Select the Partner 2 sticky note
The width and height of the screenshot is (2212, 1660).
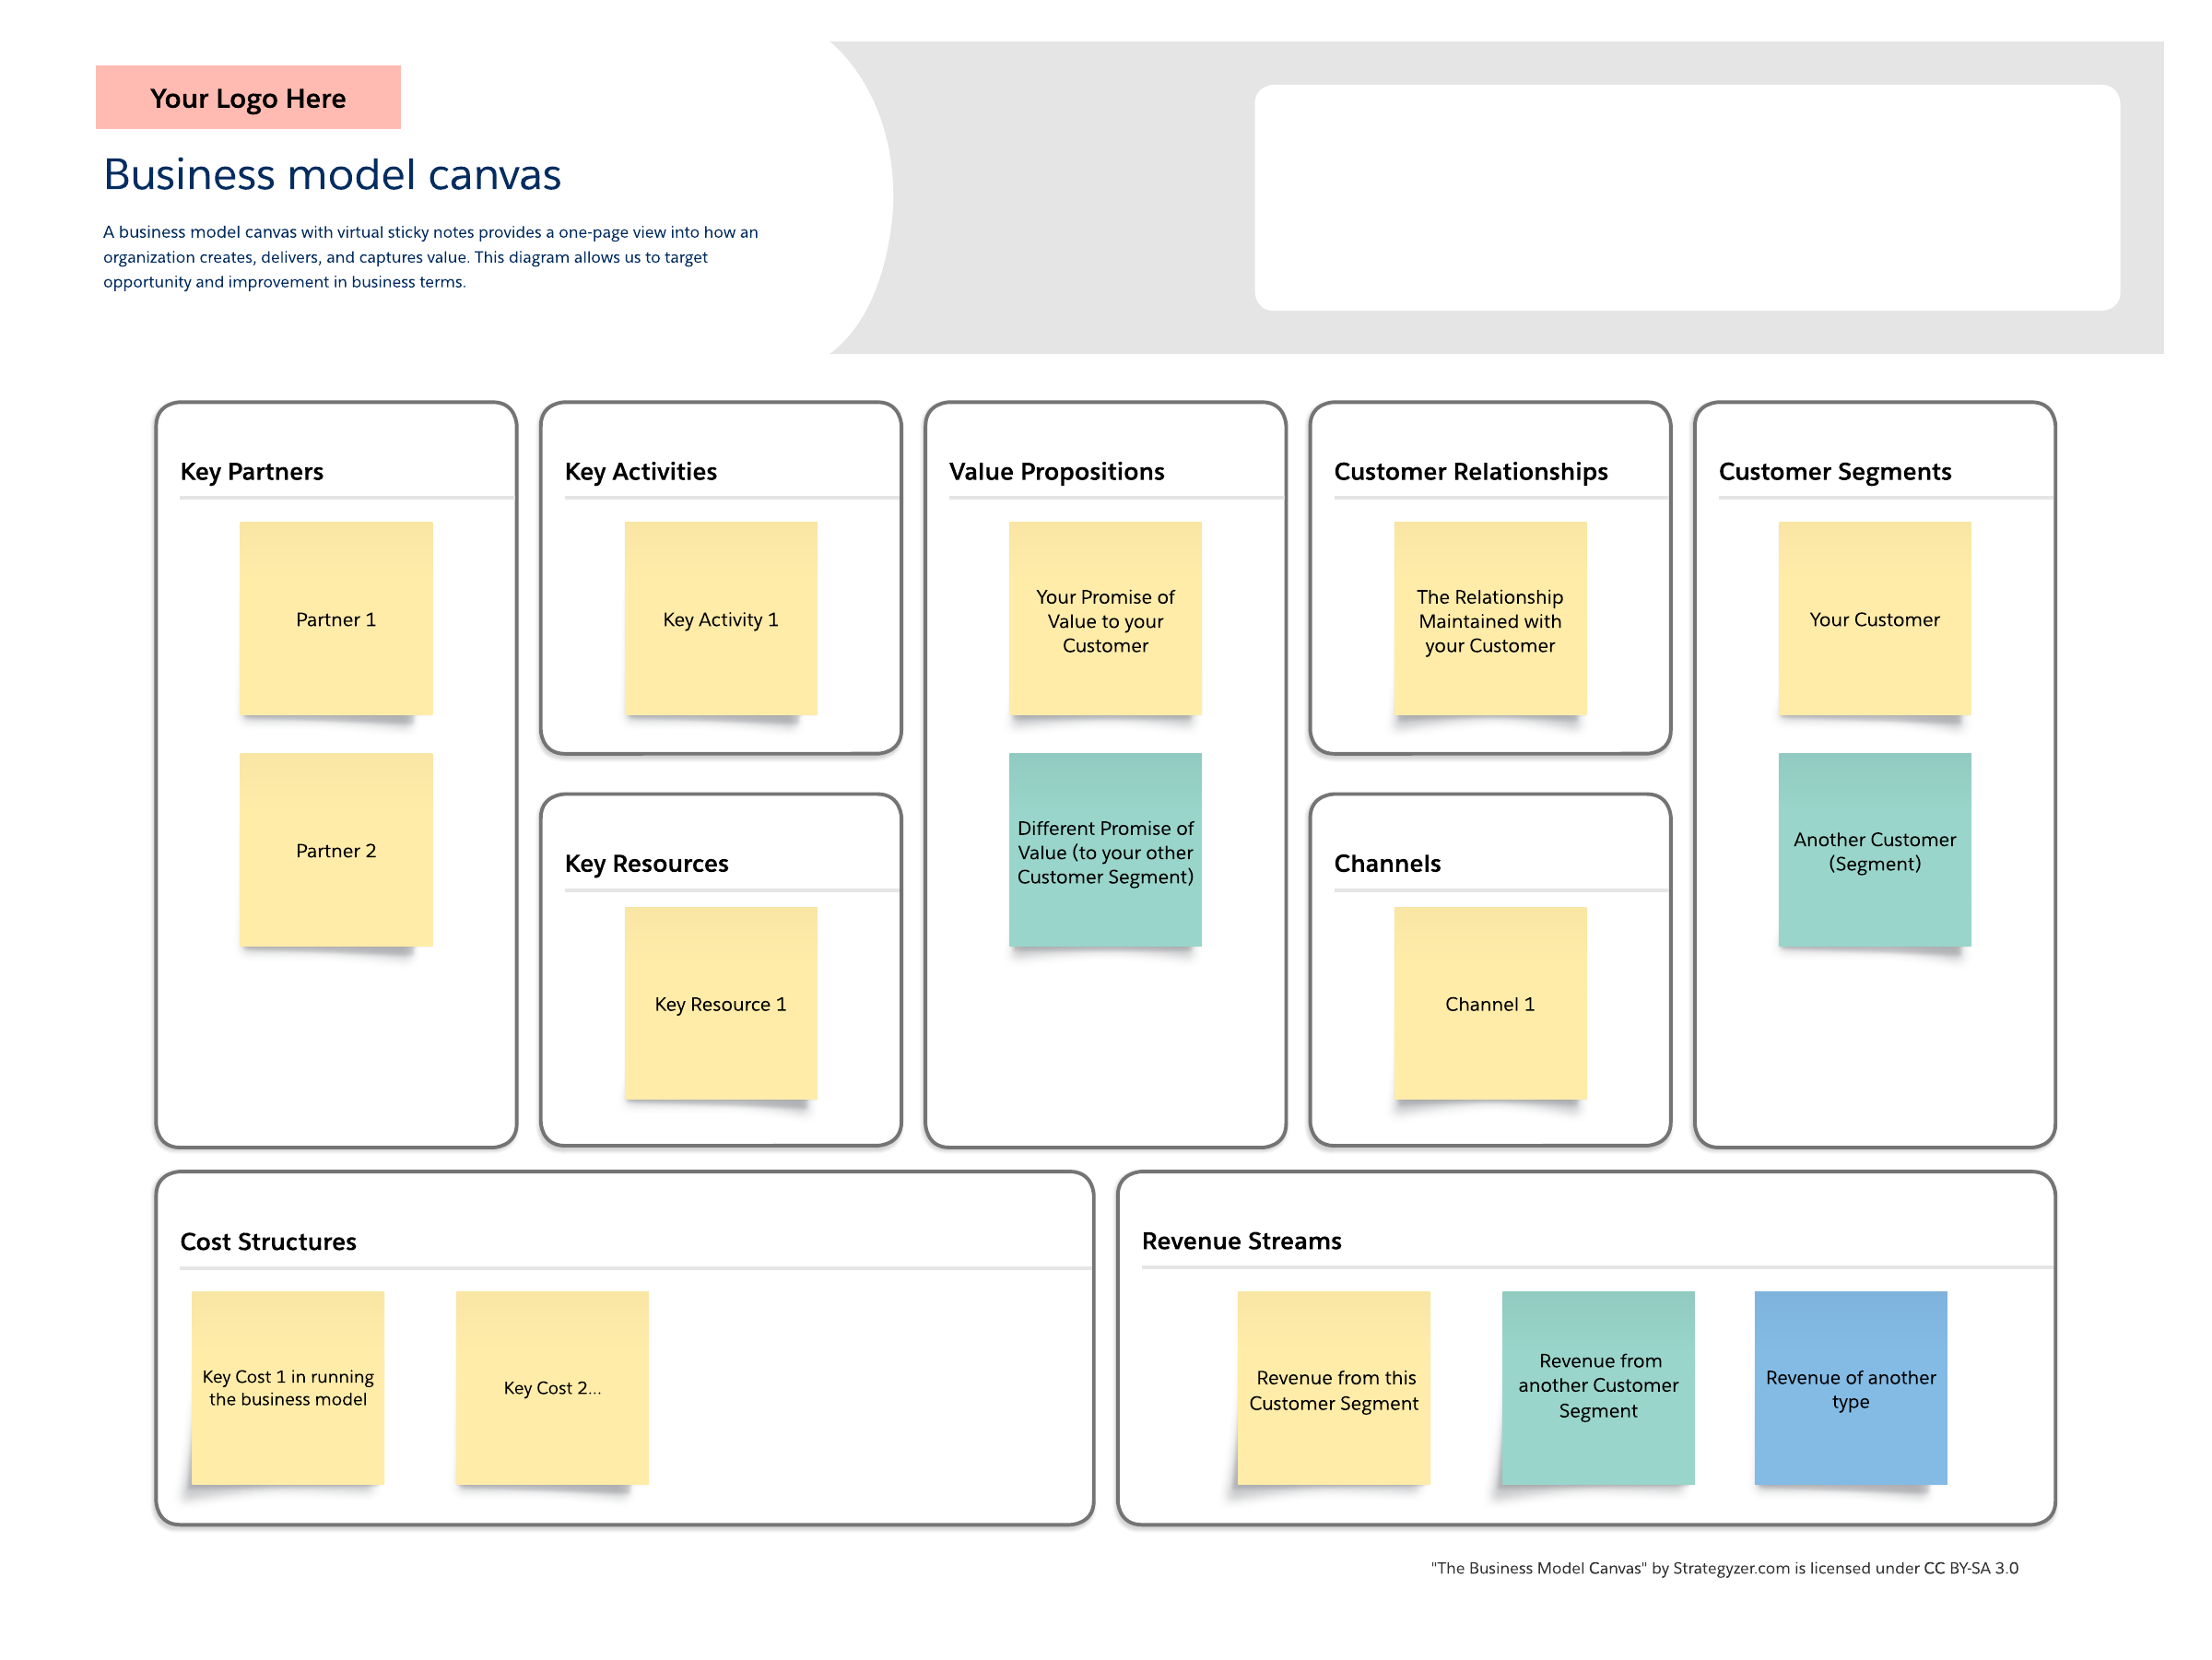(336, 849)
